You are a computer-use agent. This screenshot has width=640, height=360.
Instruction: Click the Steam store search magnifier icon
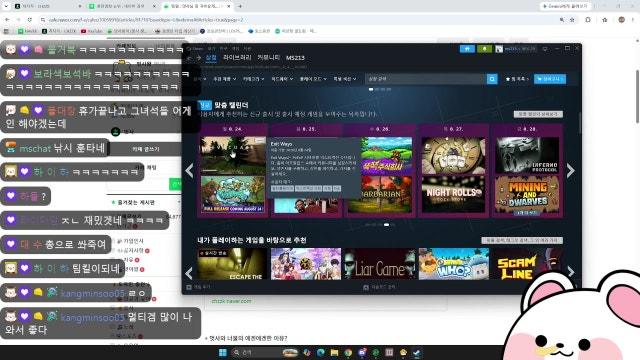pos(492,79)
